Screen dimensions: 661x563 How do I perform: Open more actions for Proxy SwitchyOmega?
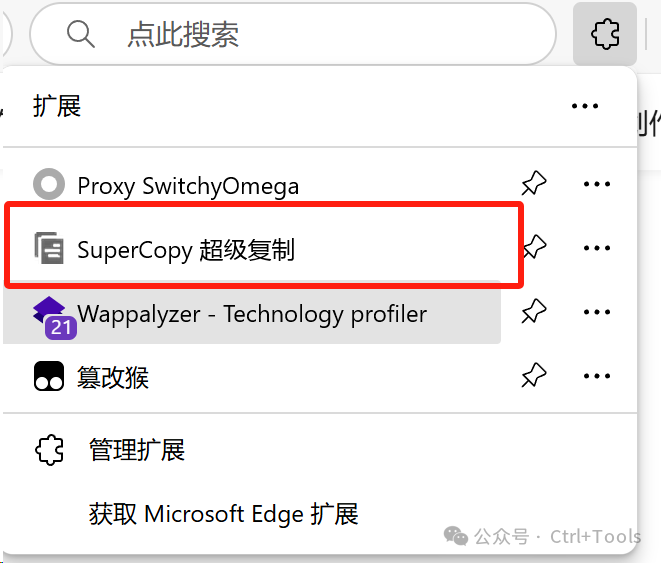pyautogui.click(x=596, y=184)
